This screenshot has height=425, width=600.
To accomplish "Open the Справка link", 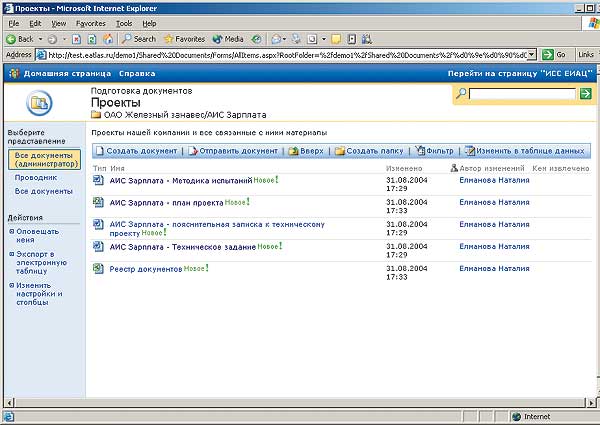I will (x=137, y=73).
